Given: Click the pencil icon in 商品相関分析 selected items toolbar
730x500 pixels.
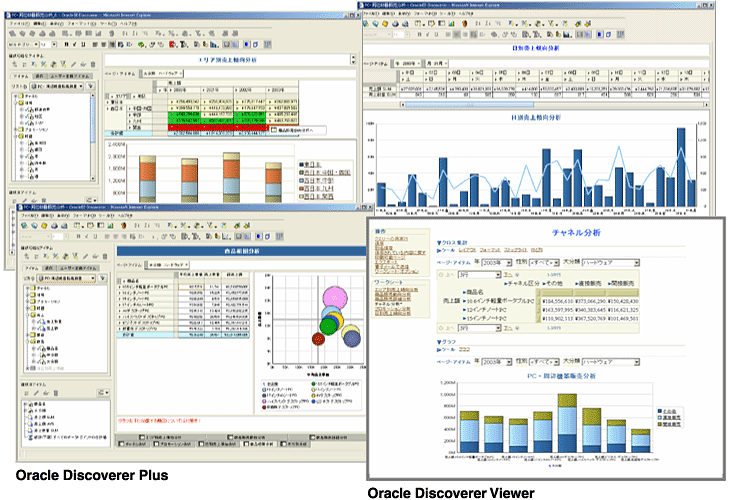Looking at the screenshot, I should (36, 393).
